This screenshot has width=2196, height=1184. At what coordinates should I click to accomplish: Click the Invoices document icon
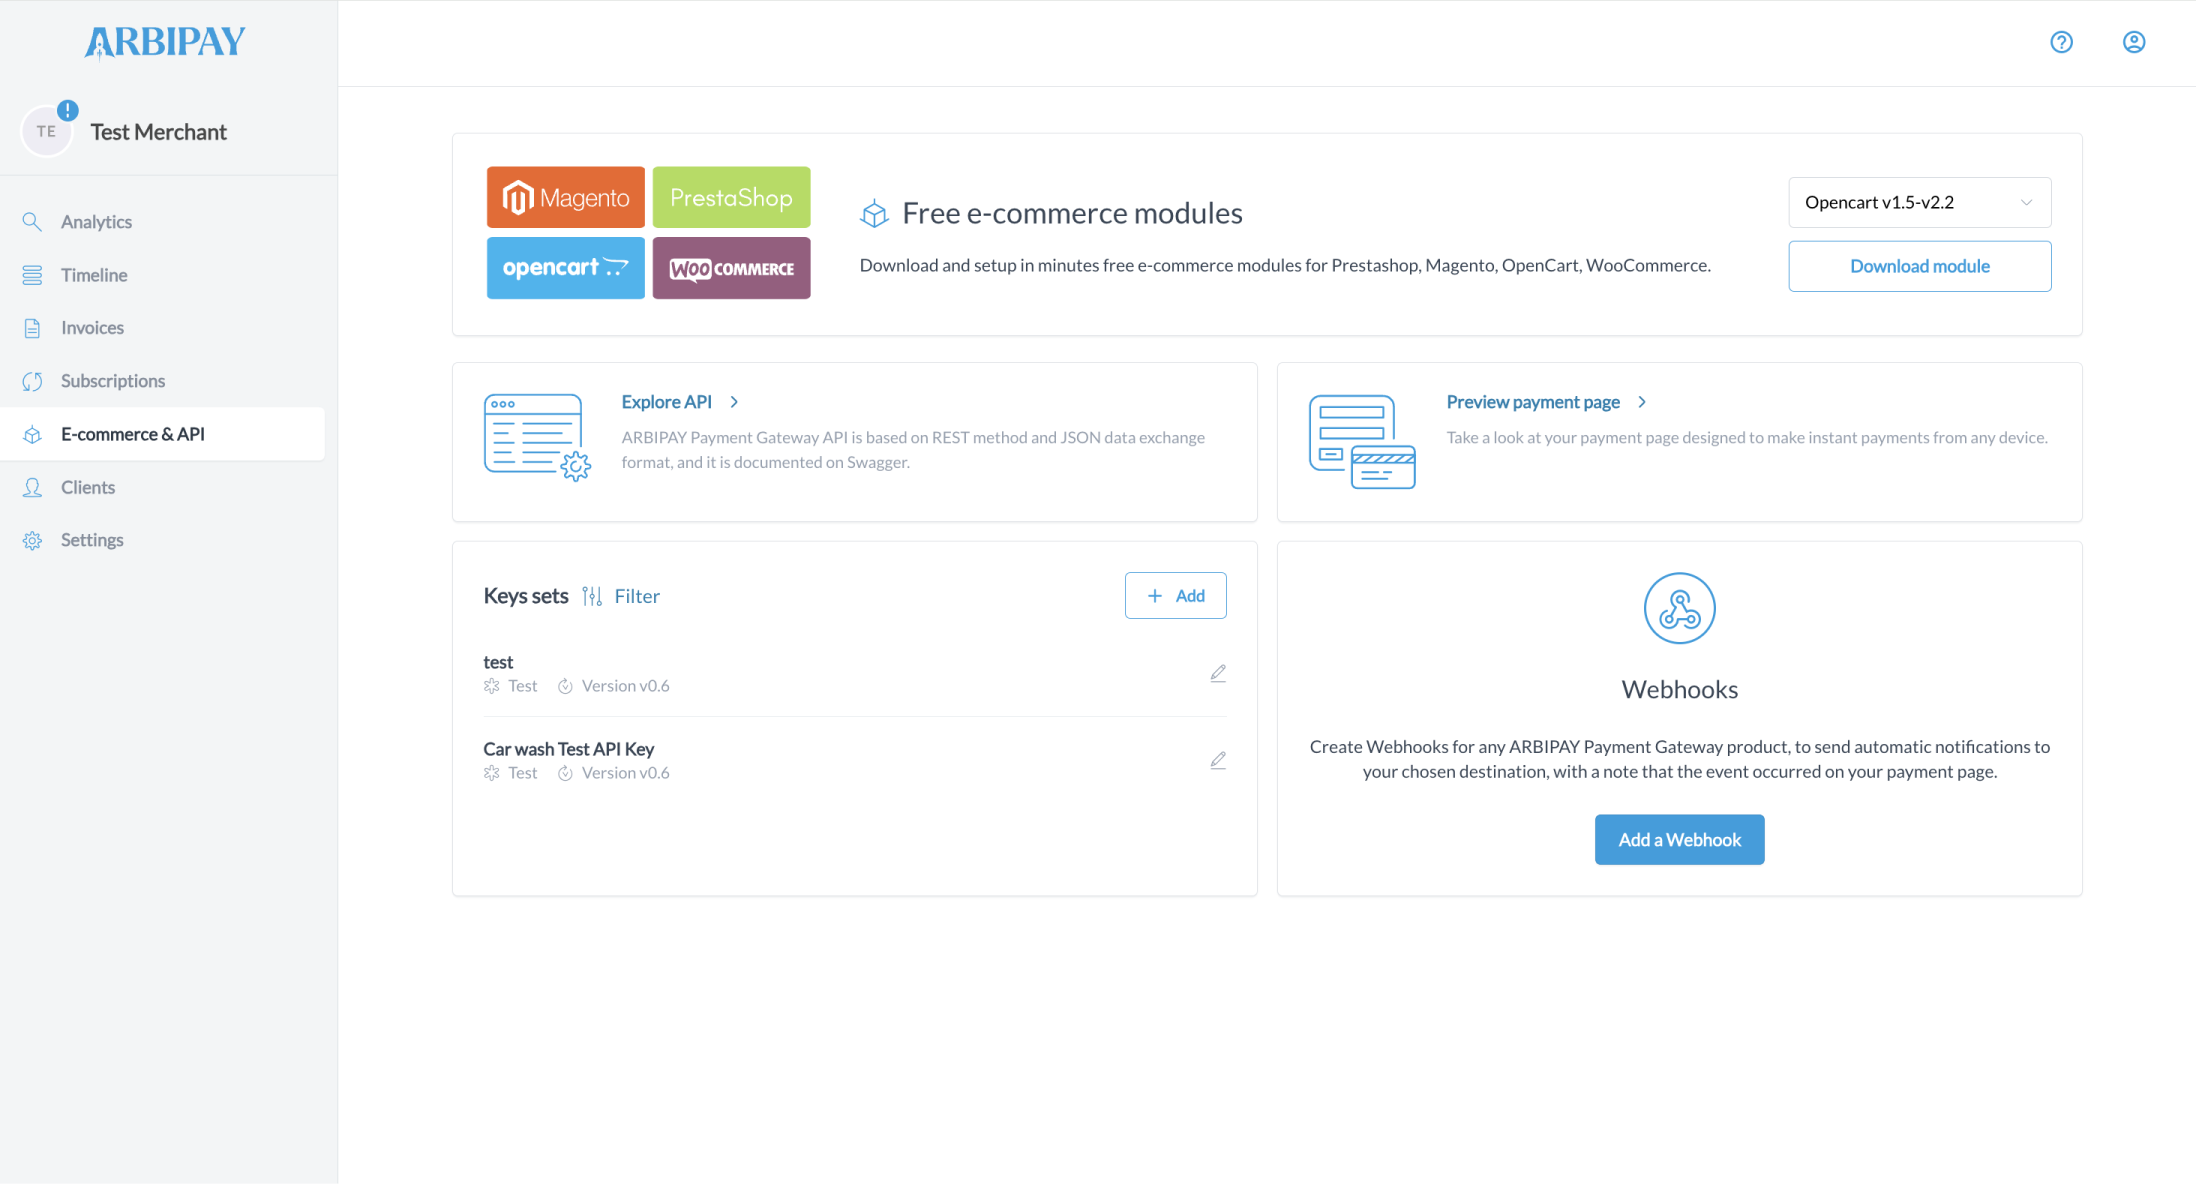pos(32,327)
